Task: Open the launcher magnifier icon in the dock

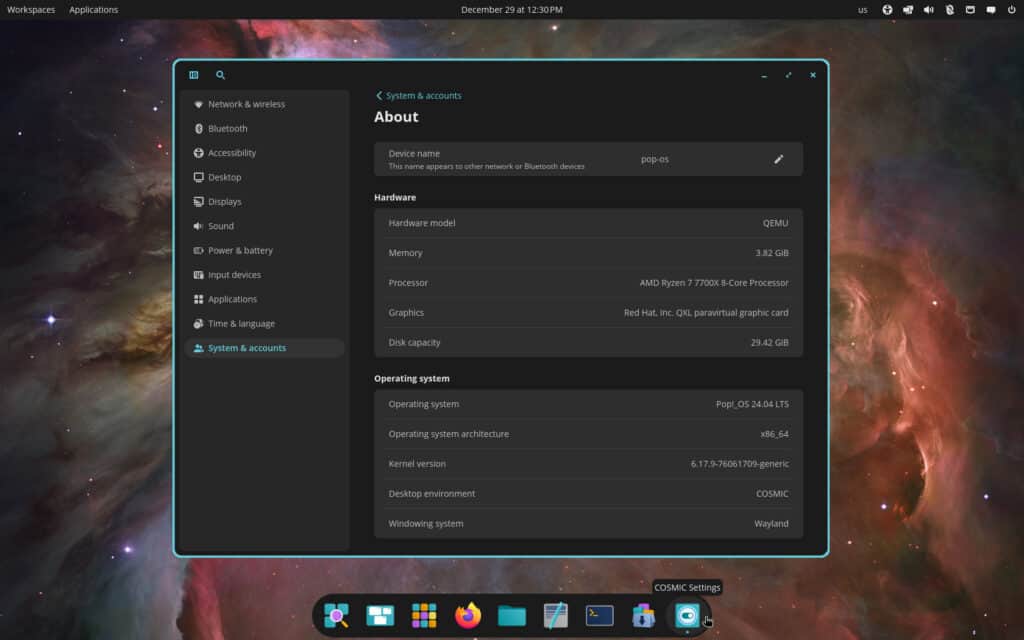Action: coord(337,616)
